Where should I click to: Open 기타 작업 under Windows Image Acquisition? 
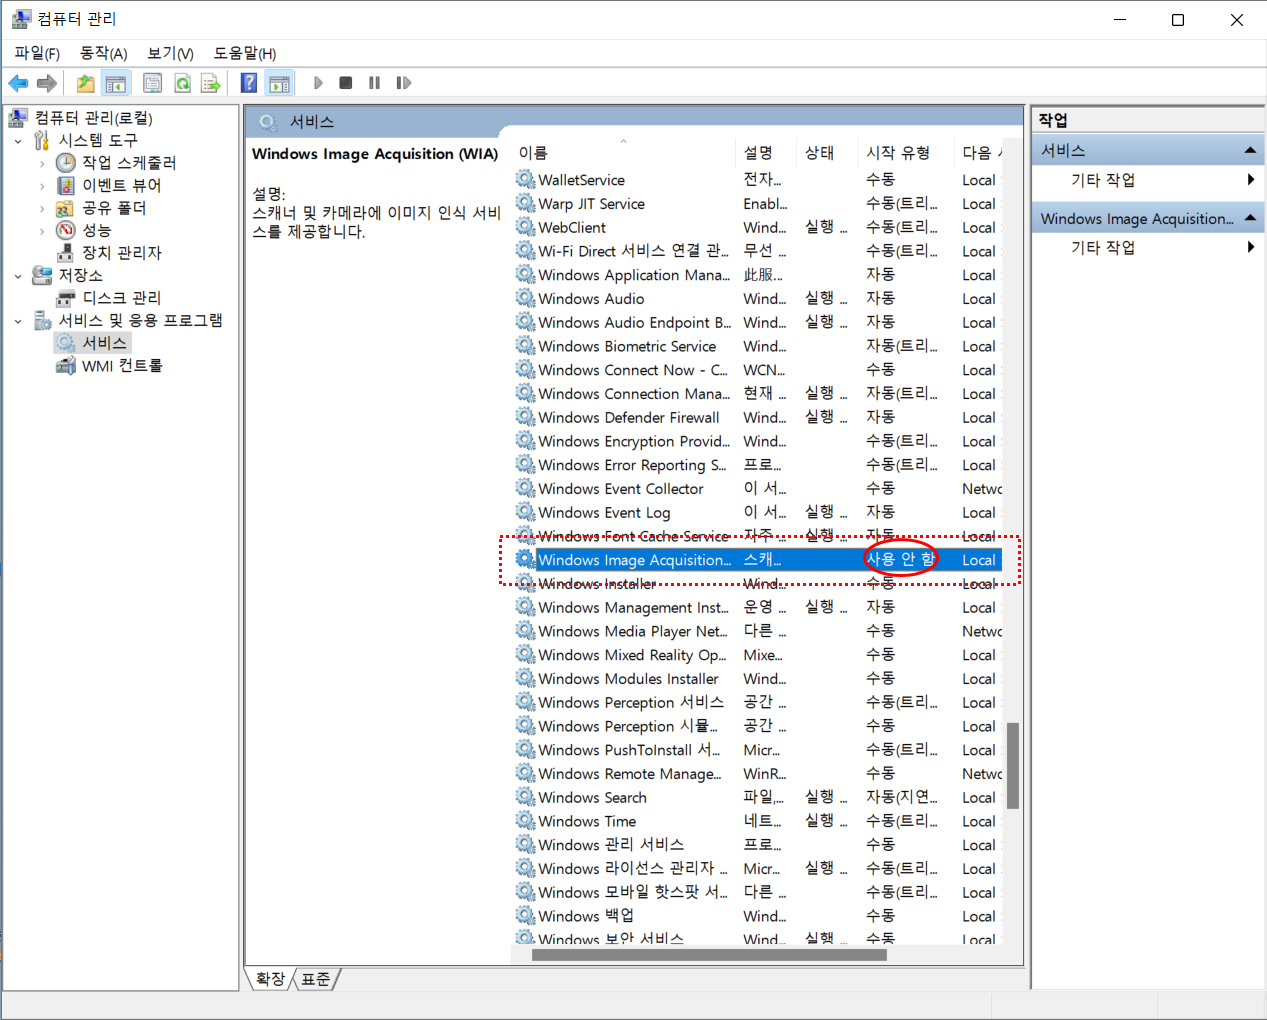pyautogui.click(x=1103, y=248)
